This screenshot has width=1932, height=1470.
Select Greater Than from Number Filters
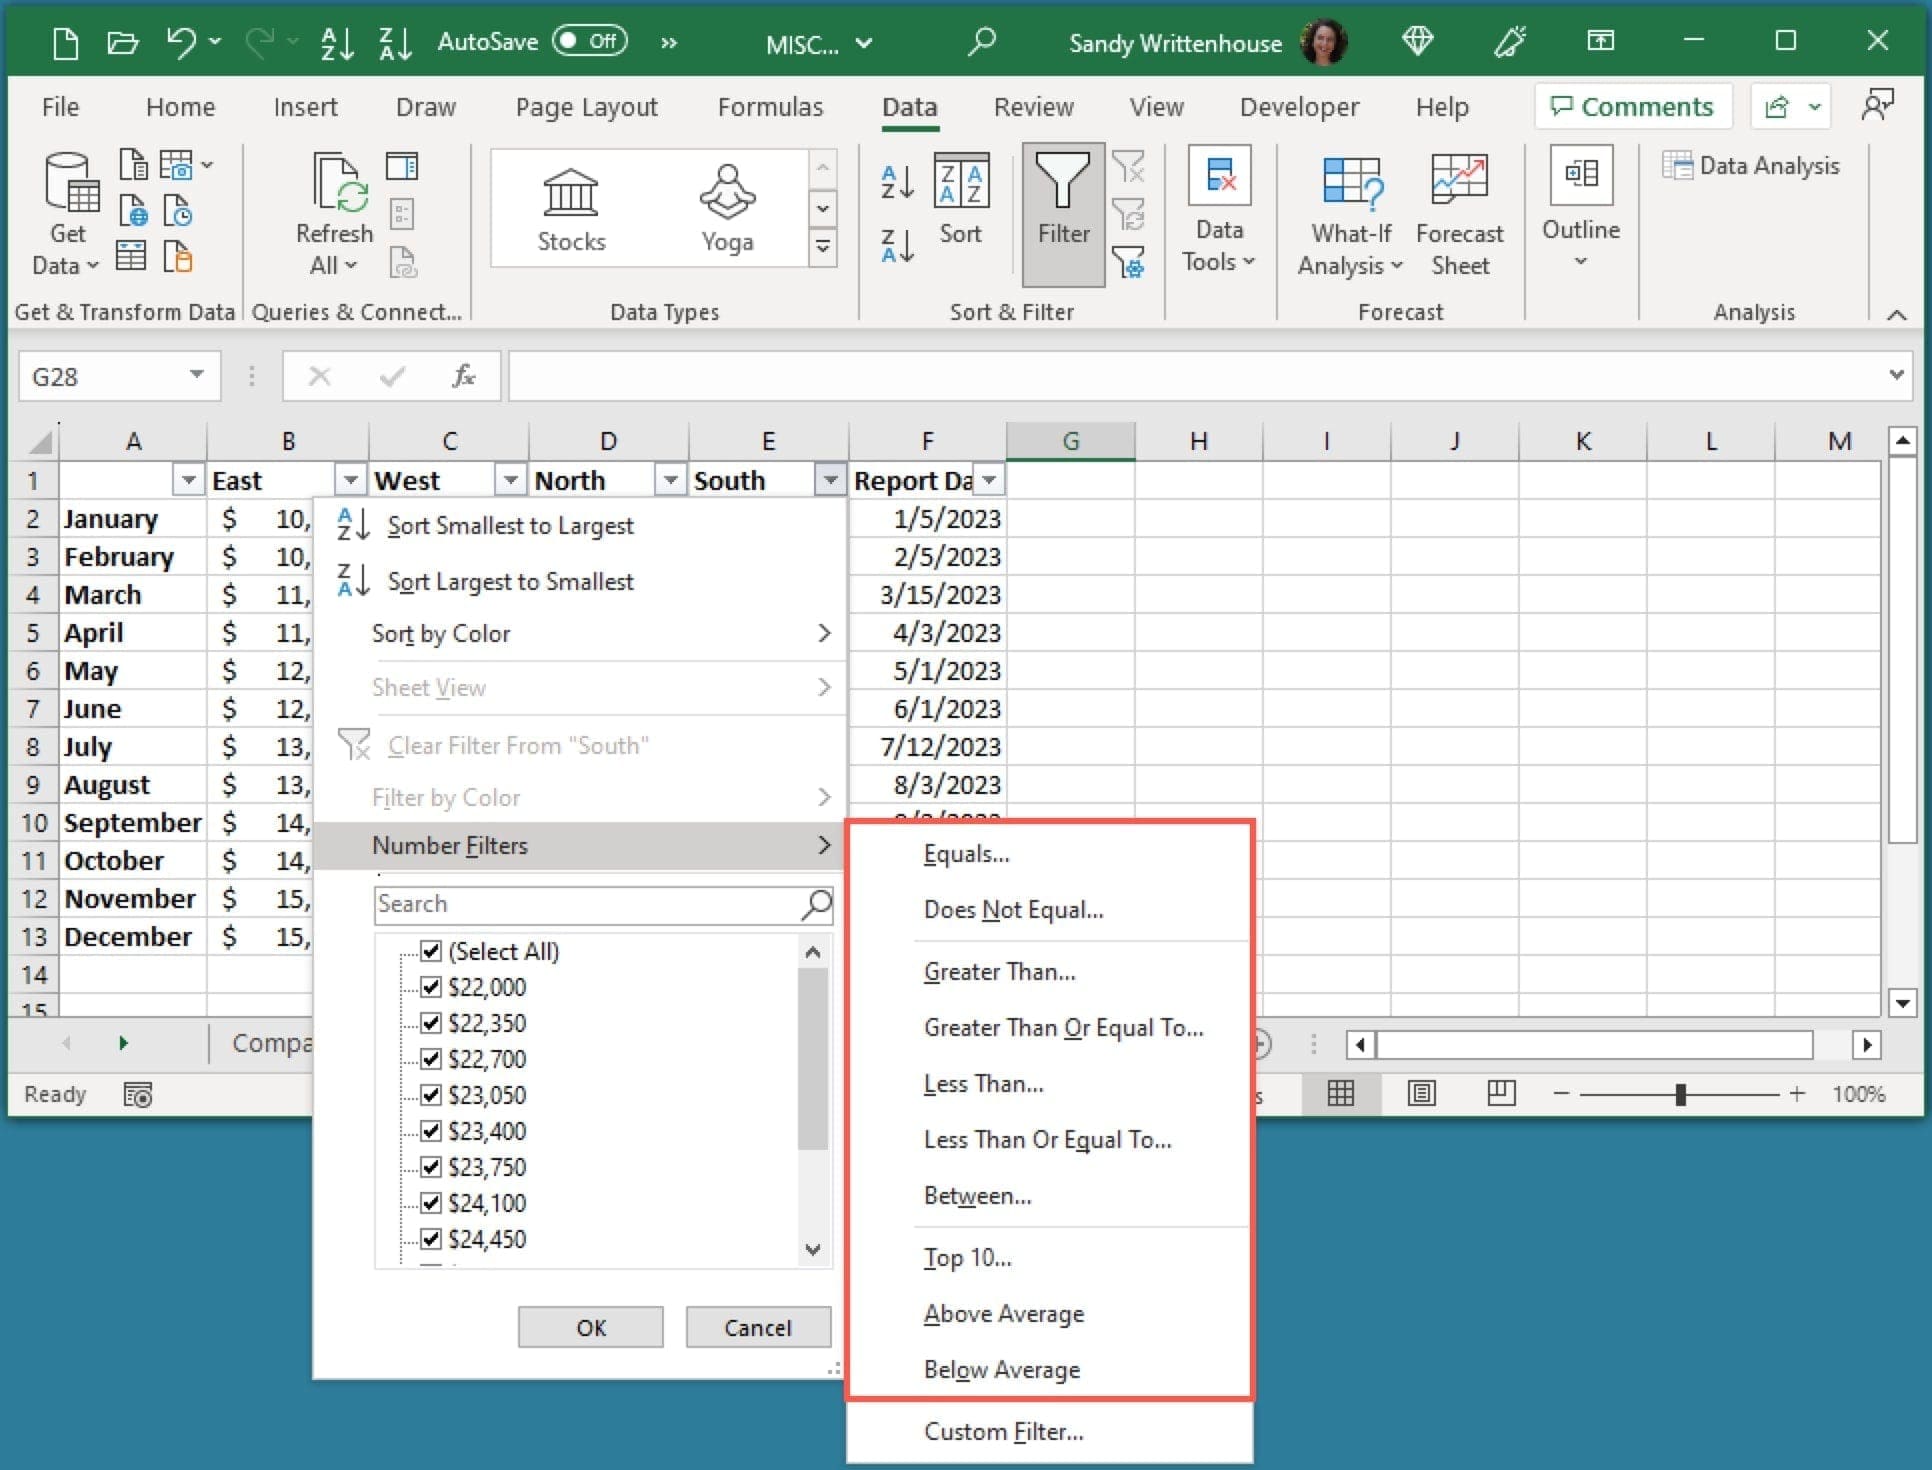tap(999, 971)
